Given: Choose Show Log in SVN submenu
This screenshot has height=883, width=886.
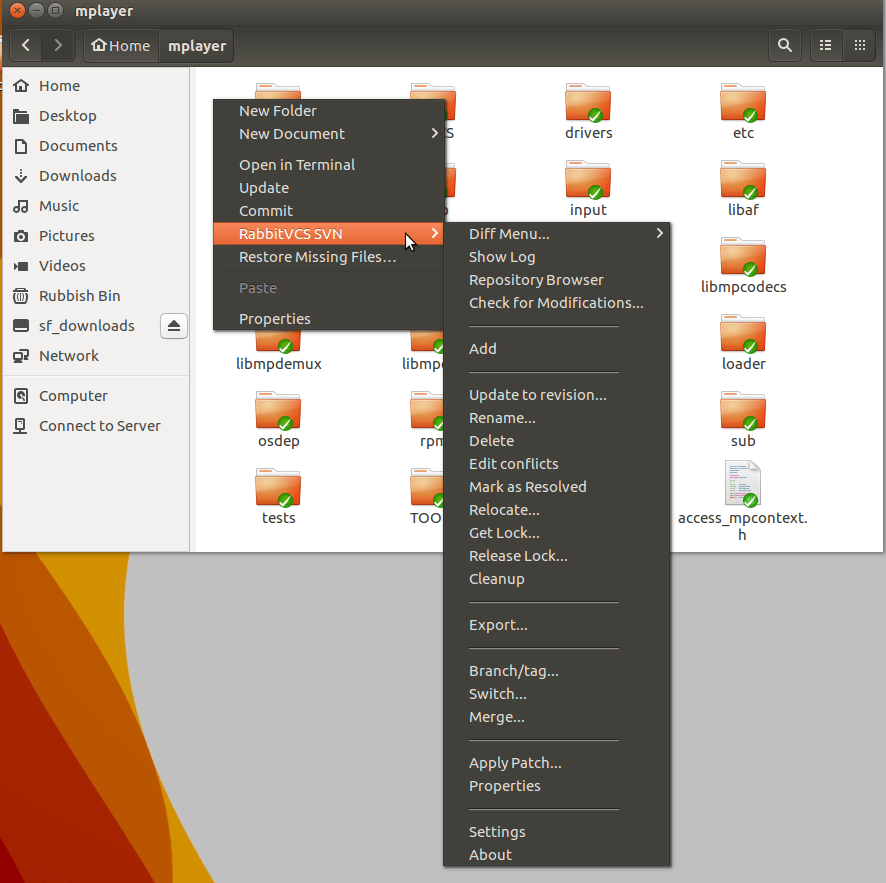Looking at the screenshot, I should coord(557,257).
